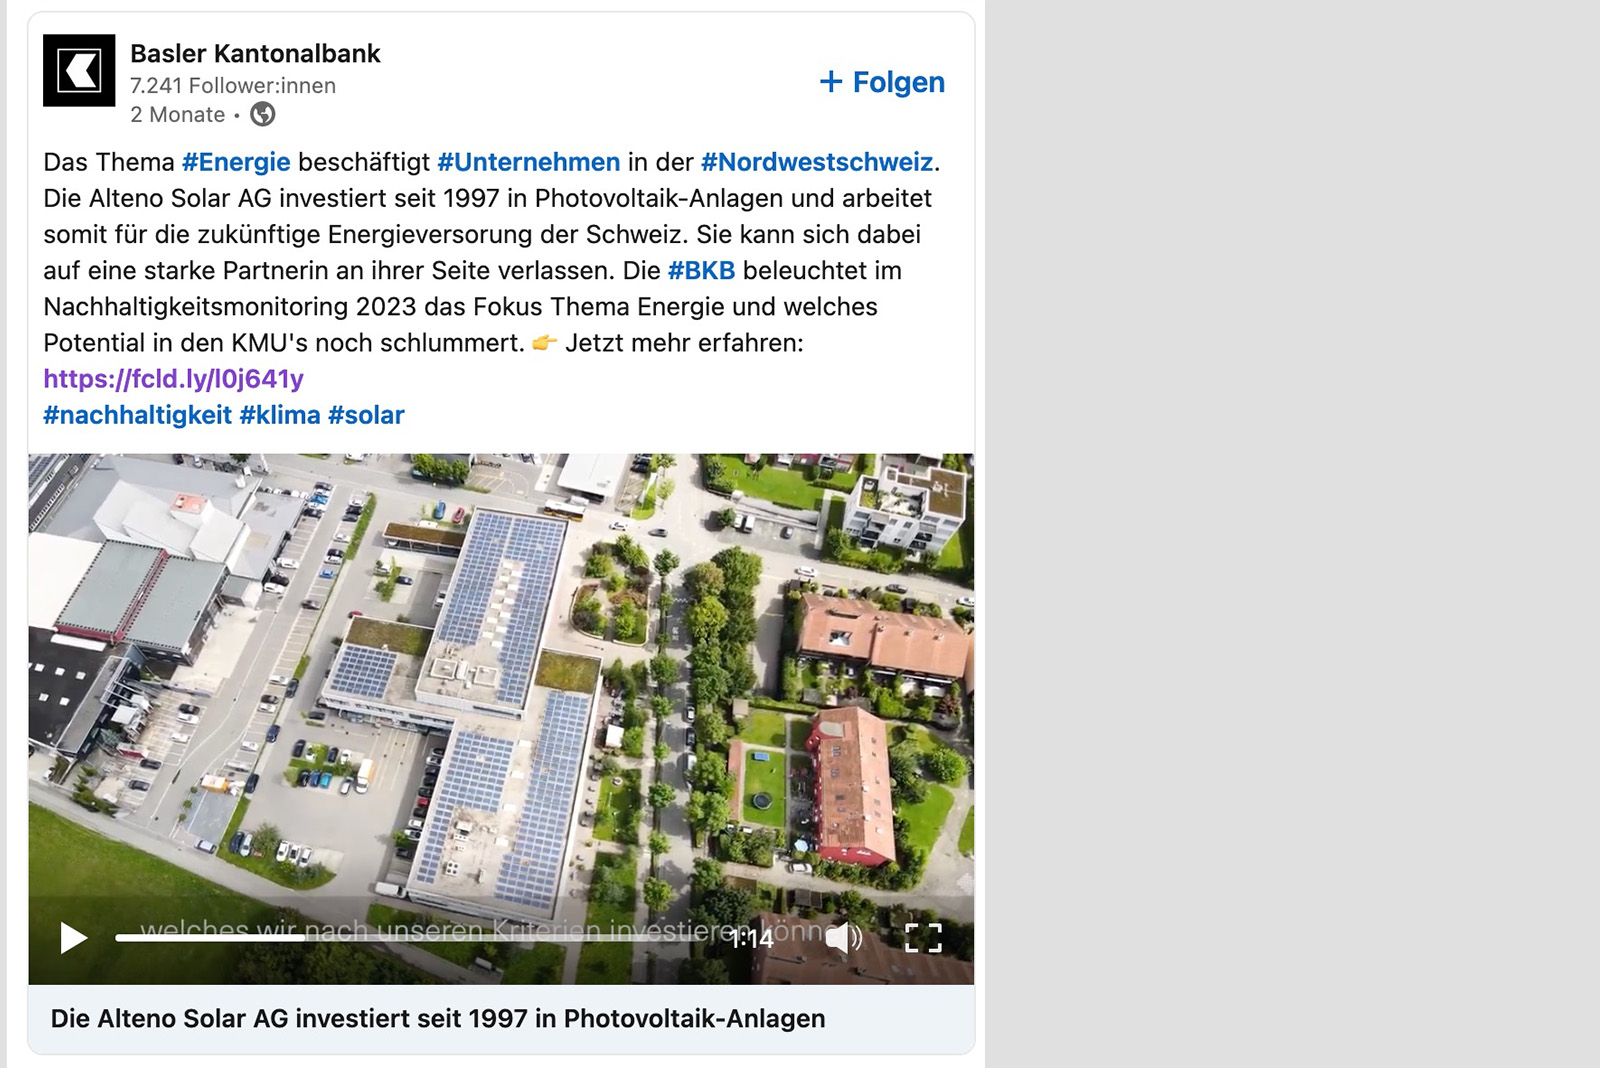Image resolution: width=1600 pixels, height=1068 pixels.
Task: Click the 7.241 Follower:innen count text
Action: tap(233, 86)
